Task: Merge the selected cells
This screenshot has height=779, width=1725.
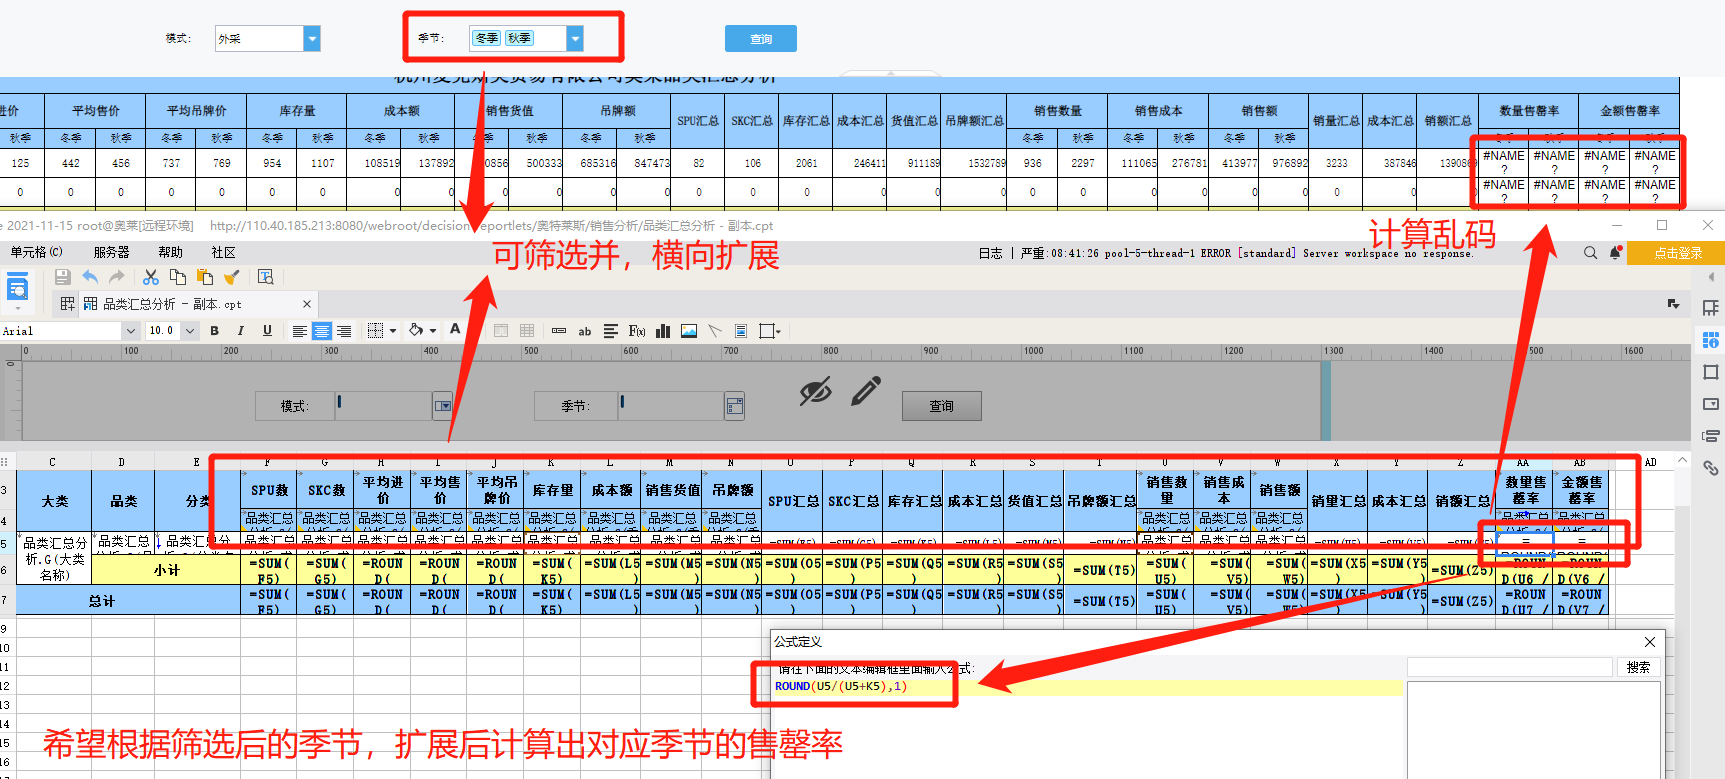Action: pos(501,331)
